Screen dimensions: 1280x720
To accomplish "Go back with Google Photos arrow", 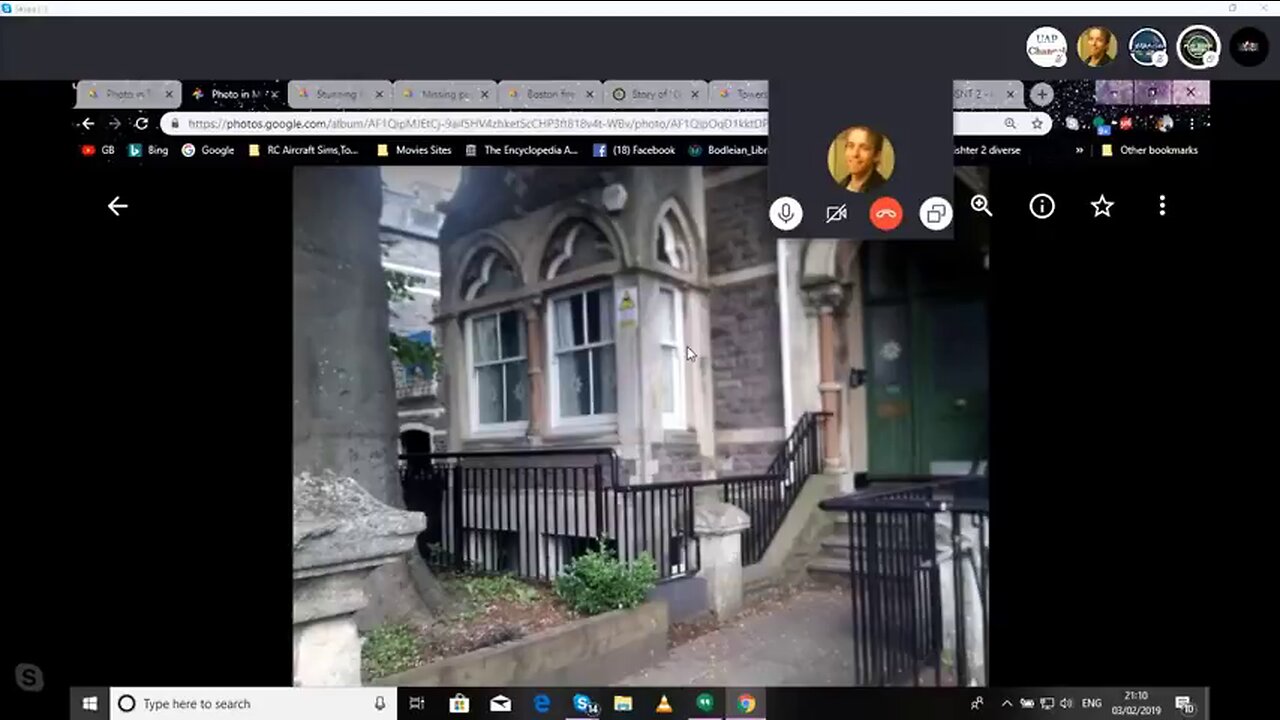I will (x=118, y=206).
